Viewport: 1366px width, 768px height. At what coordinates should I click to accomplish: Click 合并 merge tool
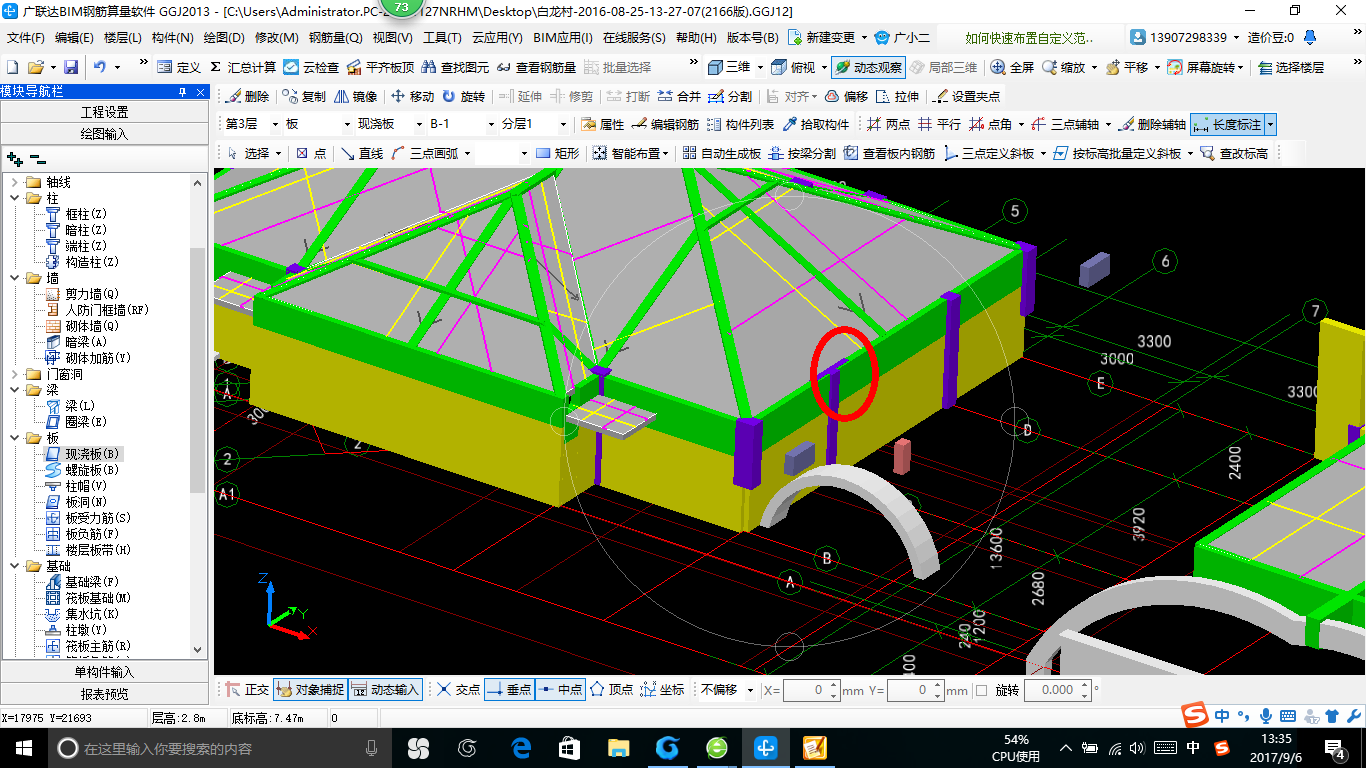click(x=680, y=96)
